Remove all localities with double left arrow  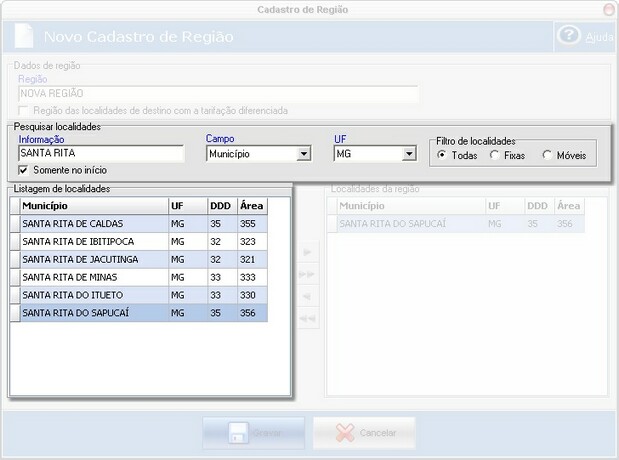[x=308, y=318]
